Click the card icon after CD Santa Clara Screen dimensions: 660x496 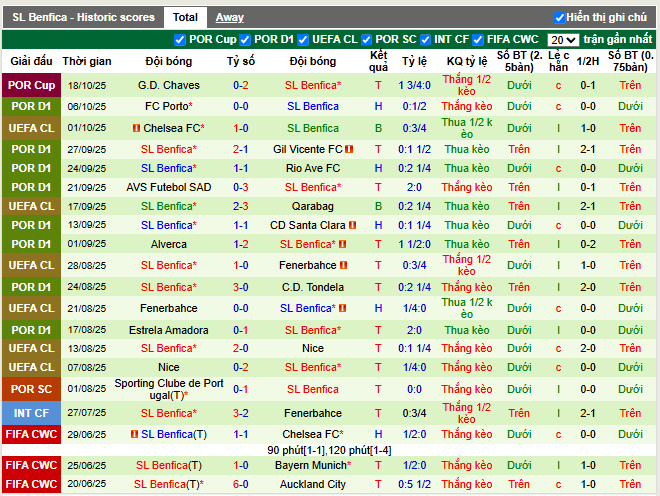[x=354, y=225]
